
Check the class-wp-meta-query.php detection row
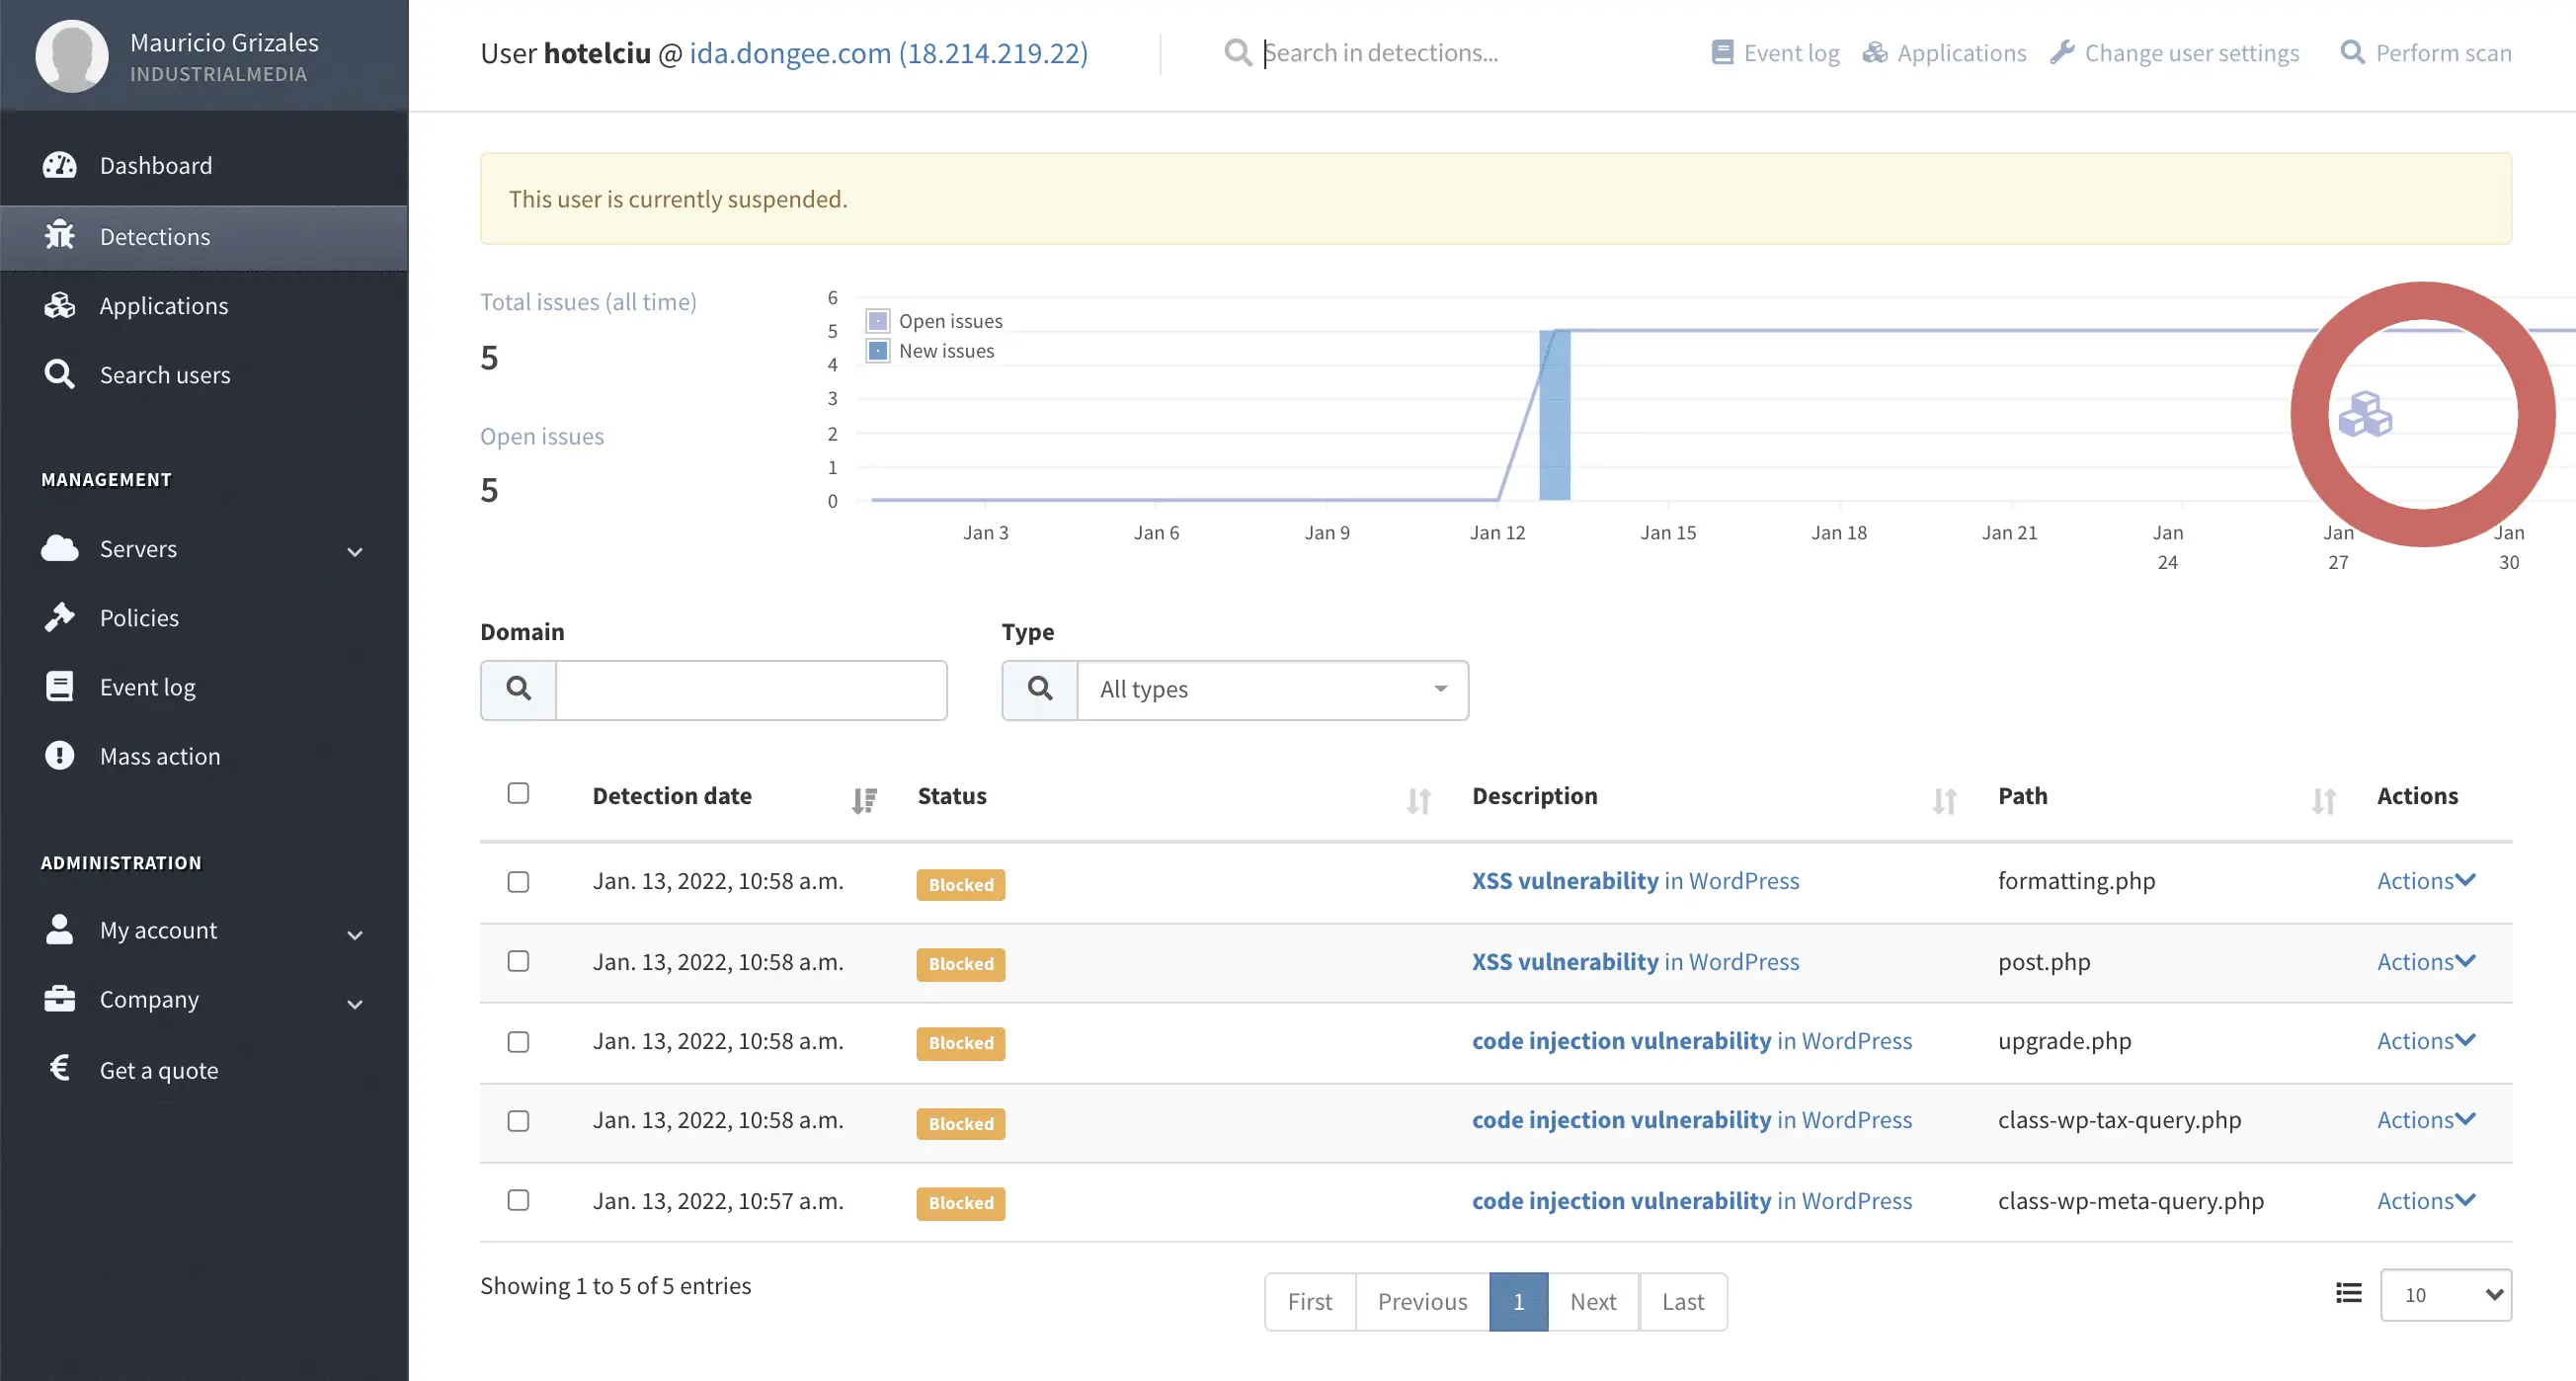tap(518, 1200)
